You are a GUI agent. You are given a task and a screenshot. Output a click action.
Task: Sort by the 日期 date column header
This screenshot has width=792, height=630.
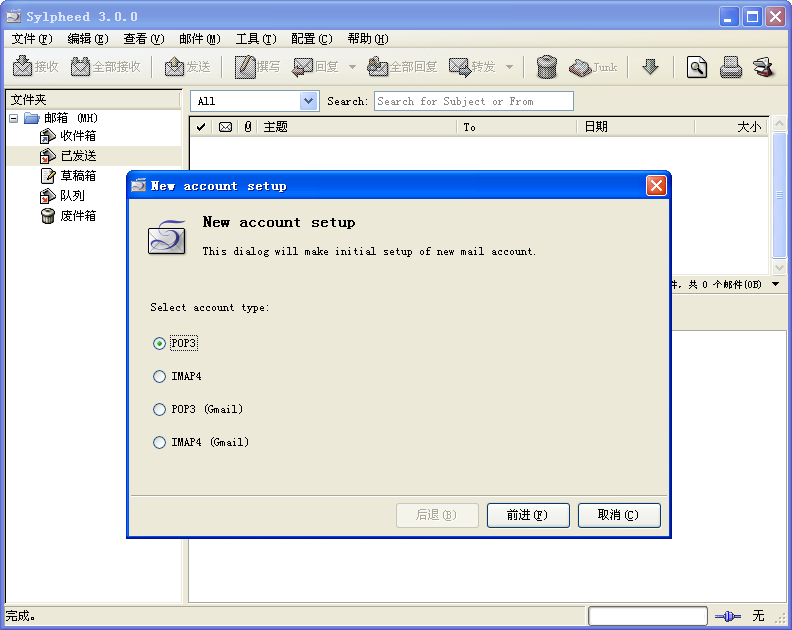click(x=636, y=127)
